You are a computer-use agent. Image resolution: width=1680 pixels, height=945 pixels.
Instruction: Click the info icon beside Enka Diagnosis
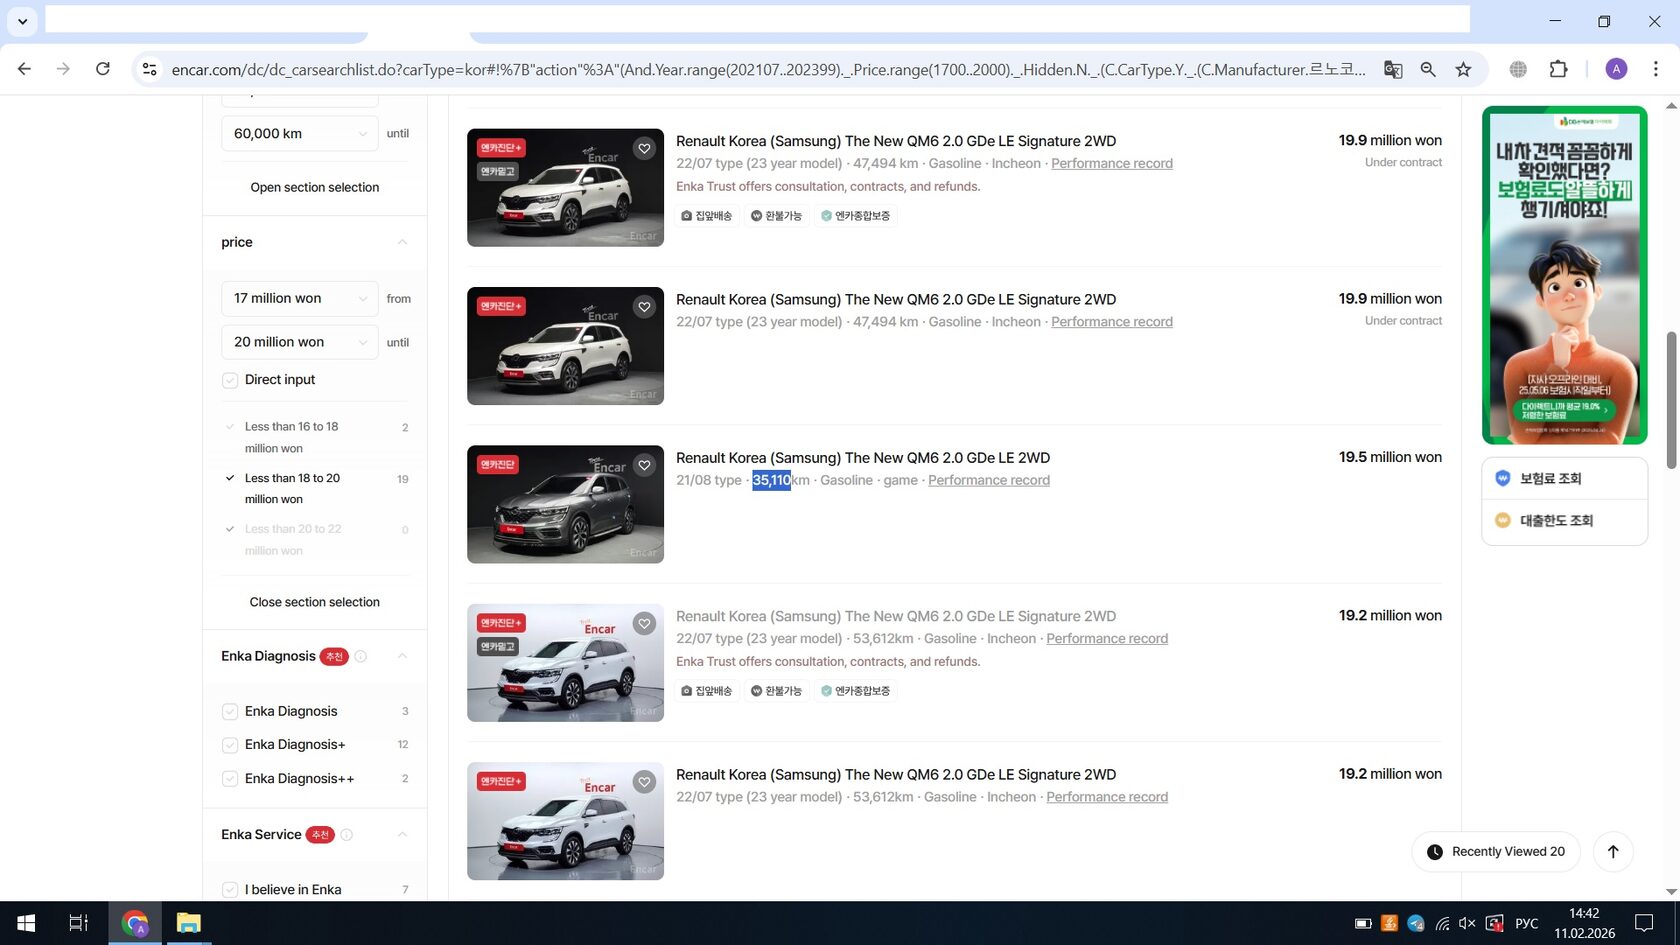click(x=361, y=656)
